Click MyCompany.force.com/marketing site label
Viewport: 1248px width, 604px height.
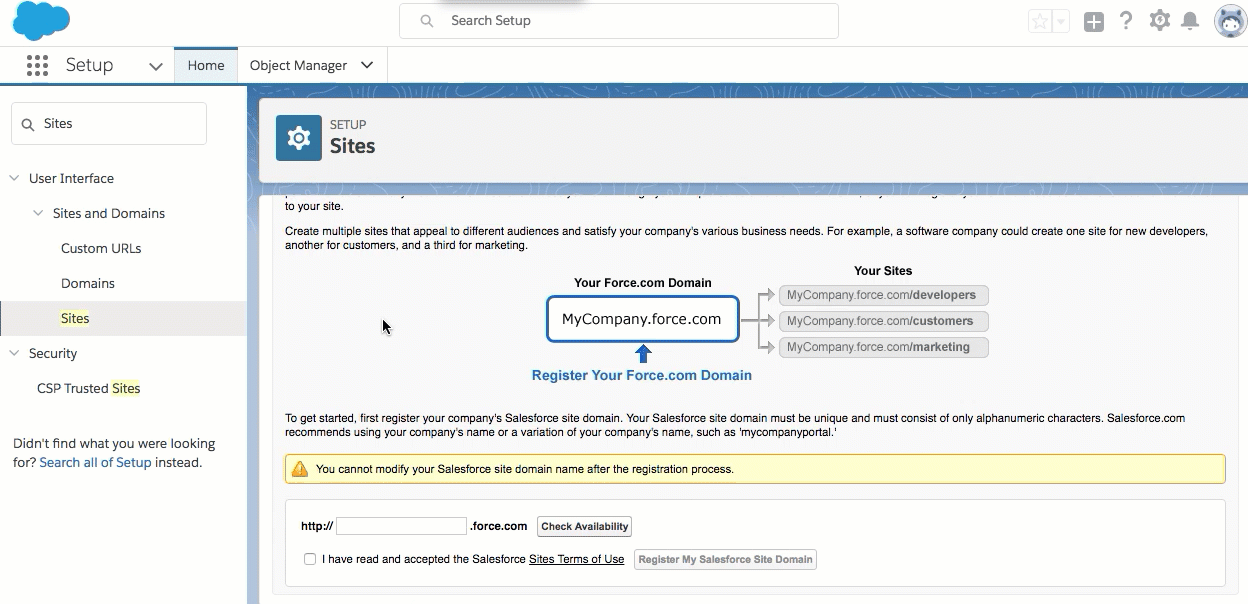(x=883, y=347)
